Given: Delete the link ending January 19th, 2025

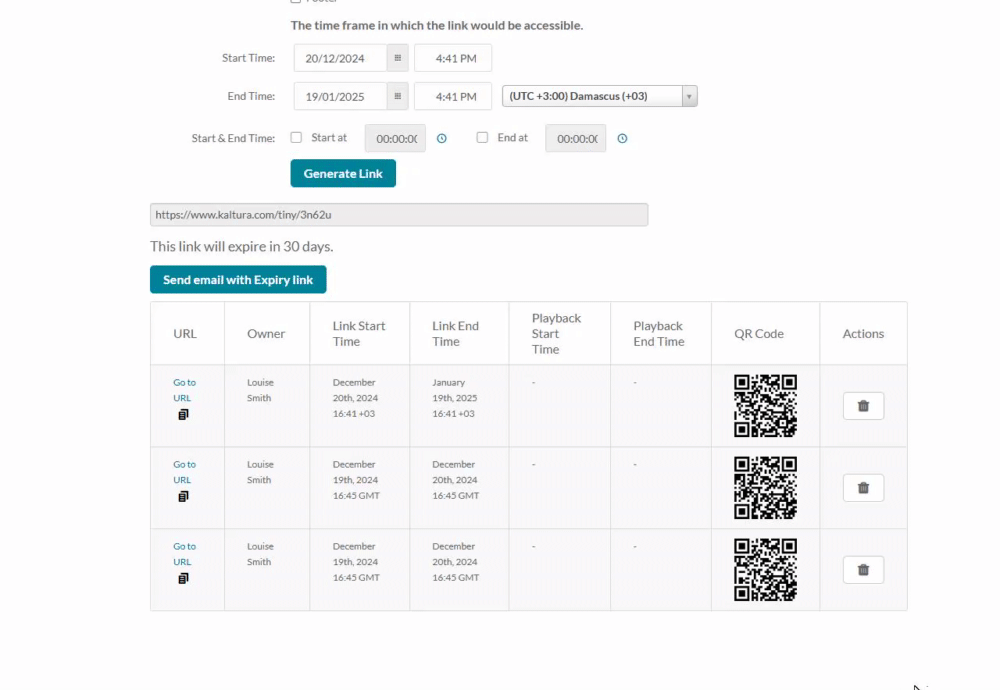Looking at the screenshot, I should point(864,406).
